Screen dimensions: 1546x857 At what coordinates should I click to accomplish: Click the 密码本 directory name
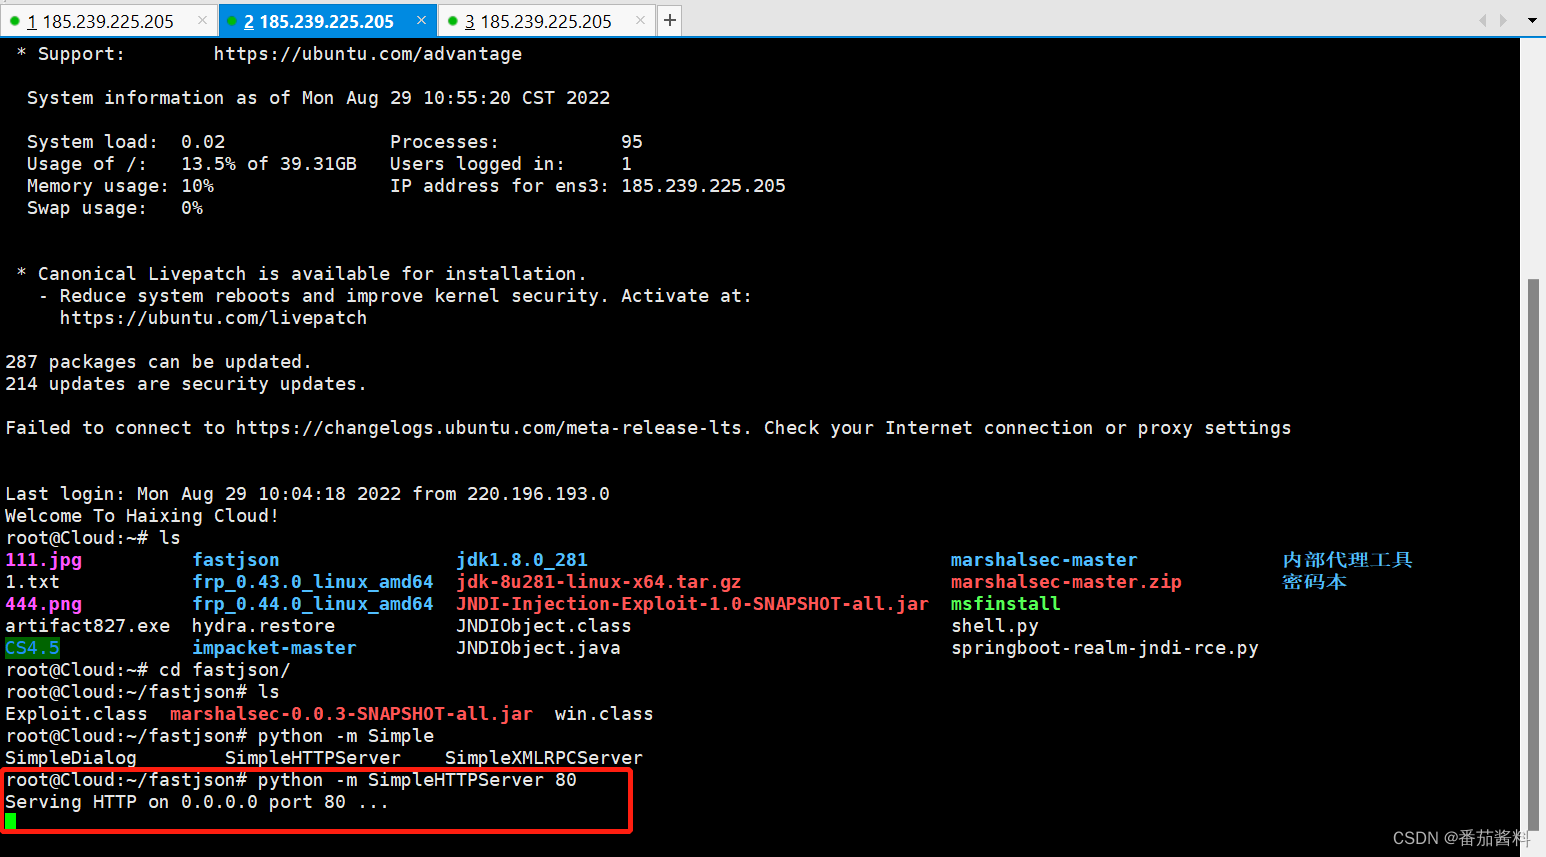[1315, 582]
